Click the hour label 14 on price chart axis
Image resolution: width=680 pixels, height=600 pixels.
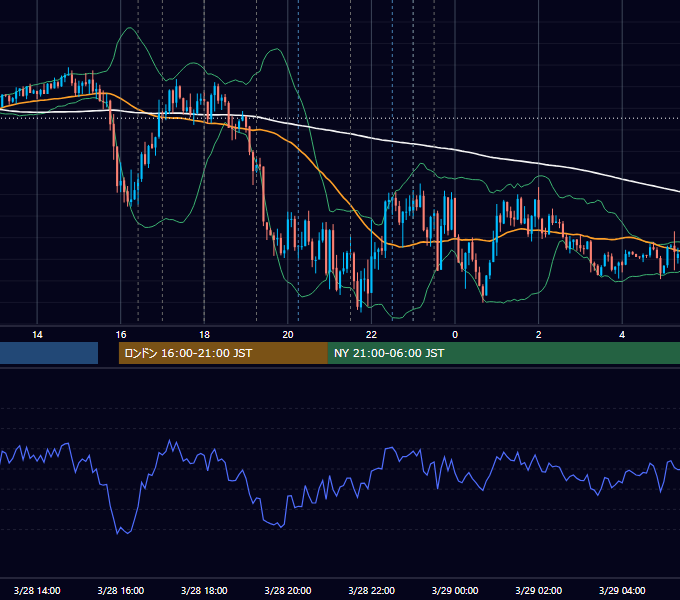pyautogui.click(x=37, y=334)
